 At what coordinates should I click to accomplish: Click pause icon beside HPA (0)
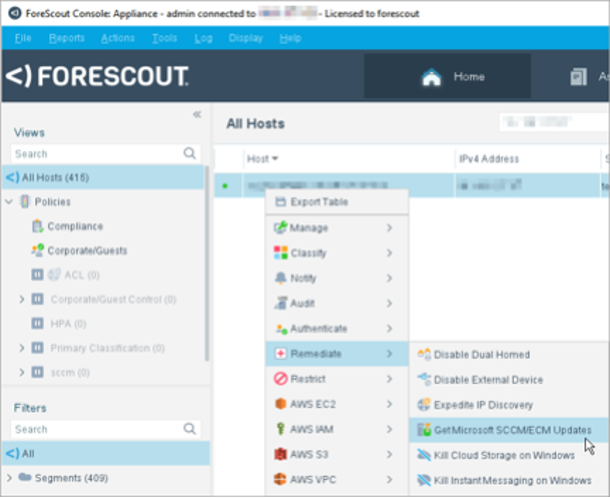pos(37,323)
